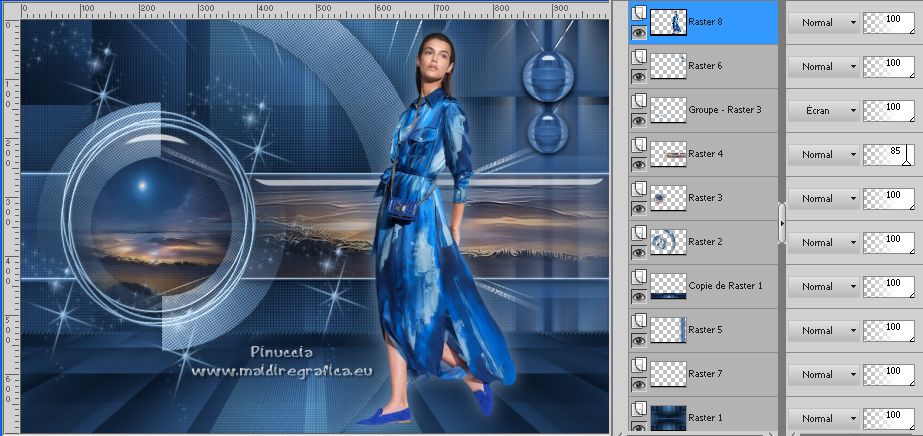Select the Copie de Raster 1 thumbnail

point(668,286)
